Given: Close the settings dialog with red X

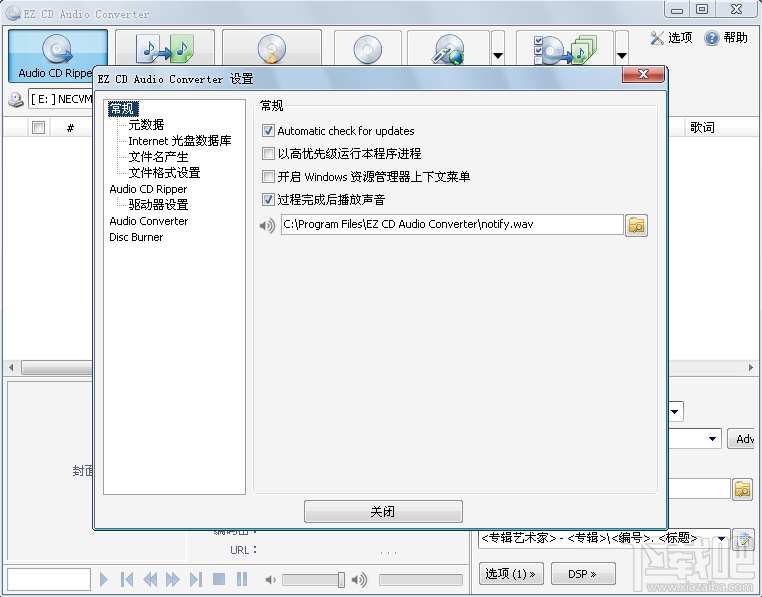Looking at the screenshot, I should point(643,74).
